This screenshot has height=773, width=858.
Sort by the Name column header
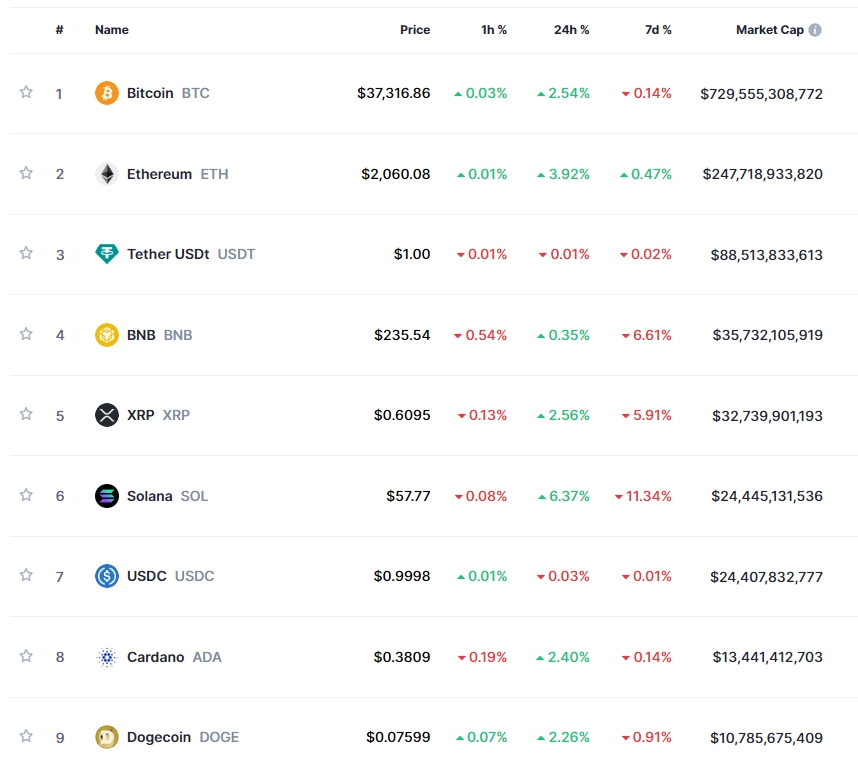point(112,30)
